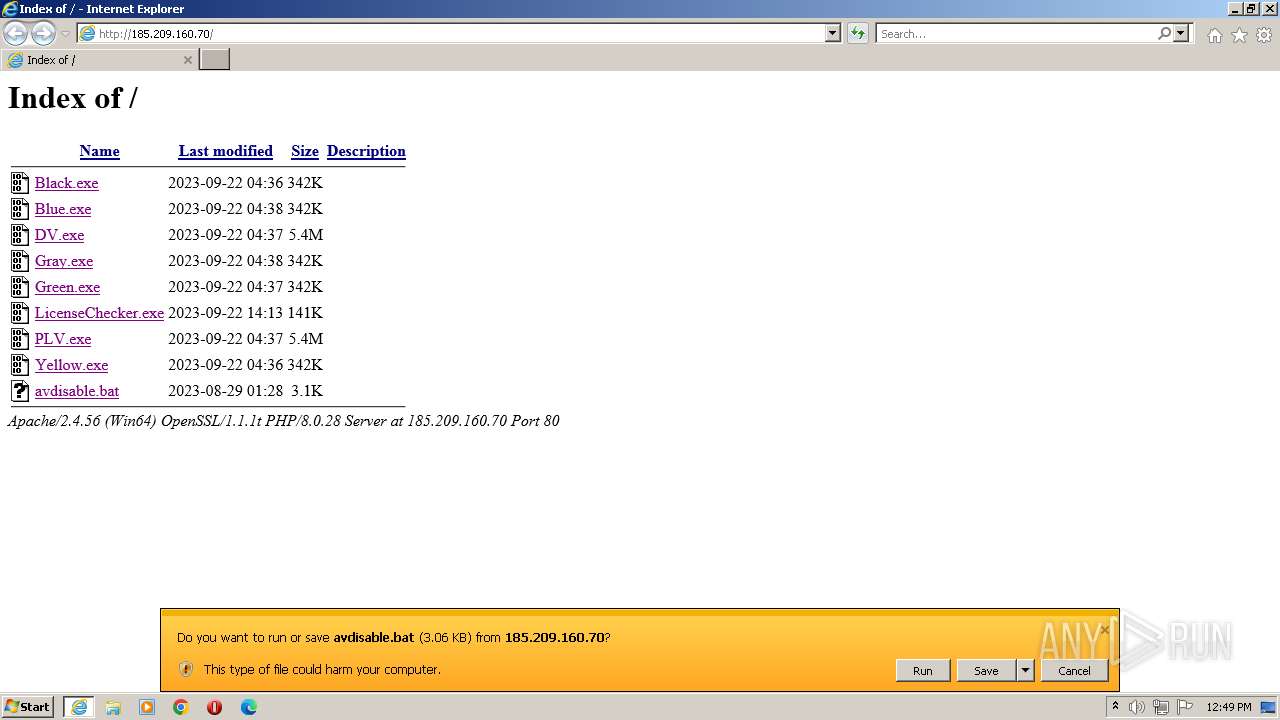Sort listing by Description

pos(366,151)
